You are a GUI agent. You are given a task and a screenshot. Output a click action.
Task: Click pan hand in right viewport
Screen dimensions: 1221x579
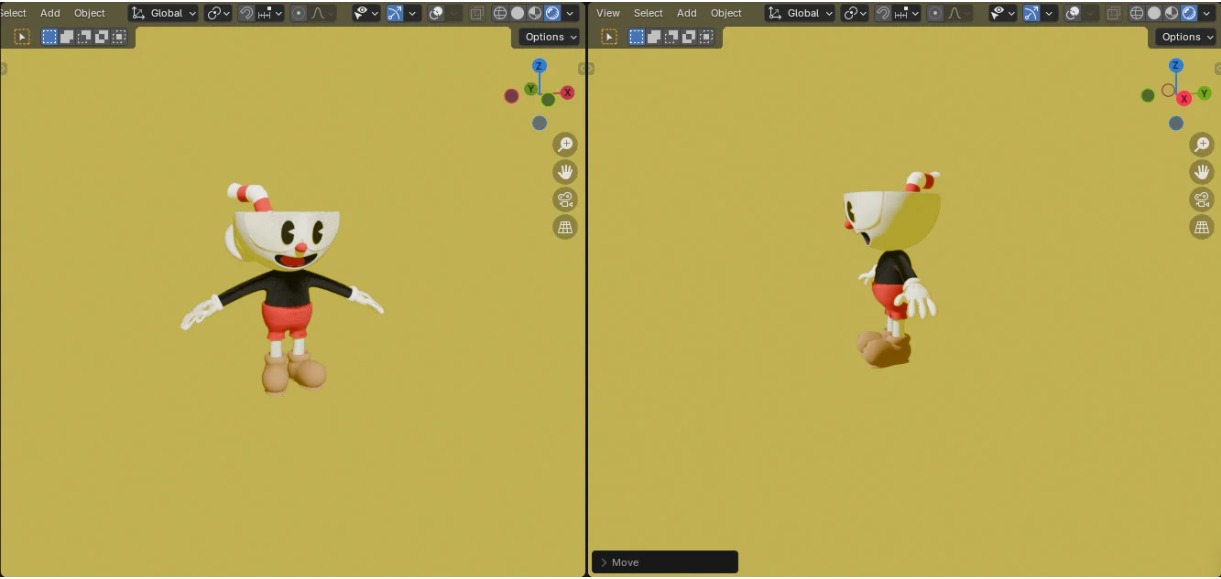1202,172
